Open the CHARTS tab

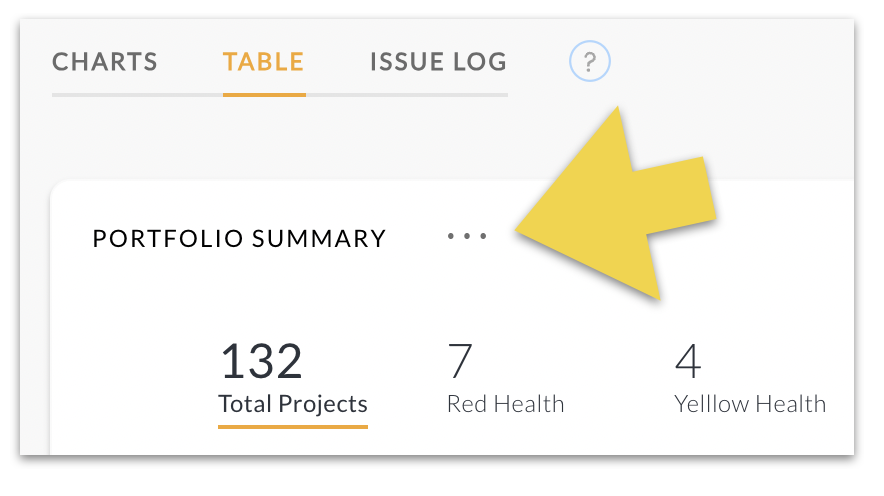coord(105,62)
